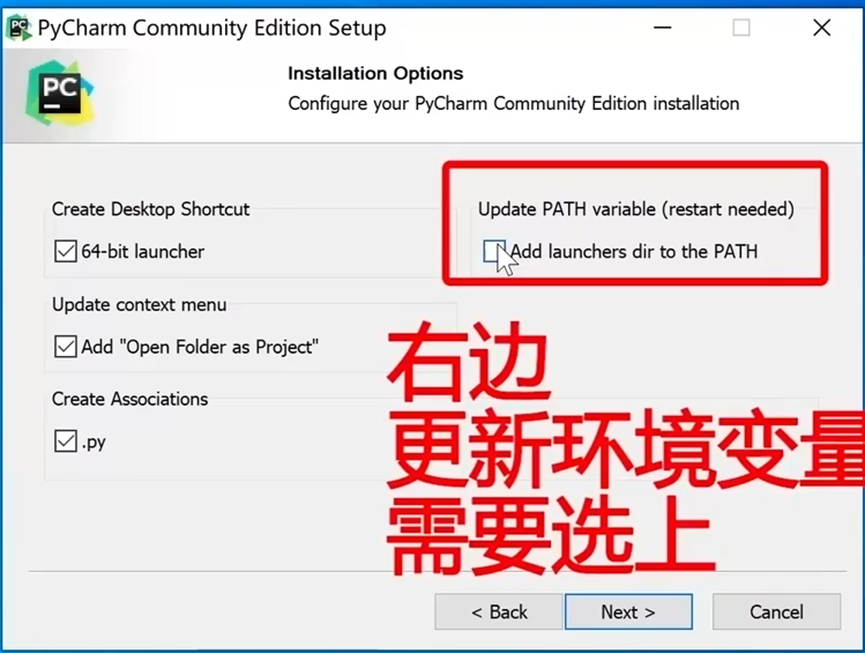Close the PyCharm Setup dialog

(821, 27)
